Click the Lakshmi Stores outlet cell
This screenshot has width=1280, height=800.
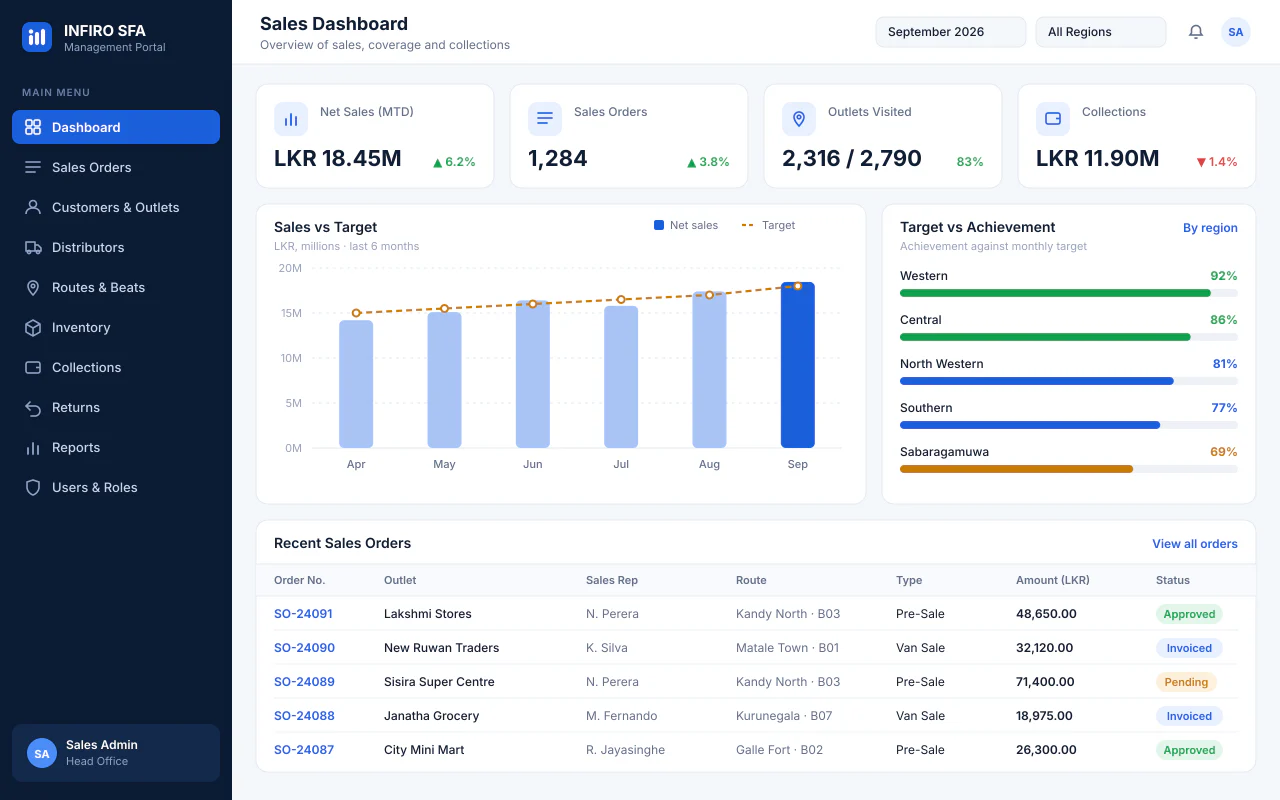(x=428, y=614)
